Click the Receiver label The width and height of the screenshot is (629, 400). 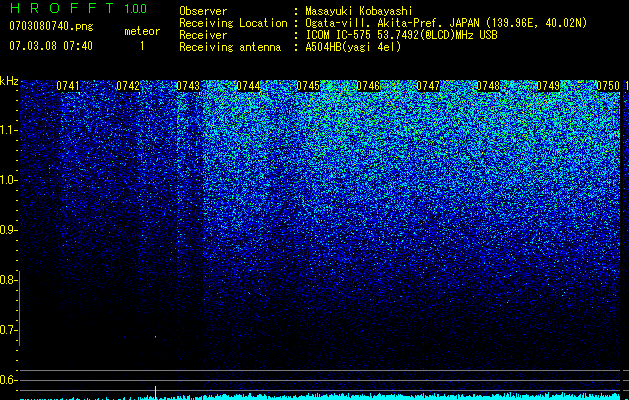point(203,35)
